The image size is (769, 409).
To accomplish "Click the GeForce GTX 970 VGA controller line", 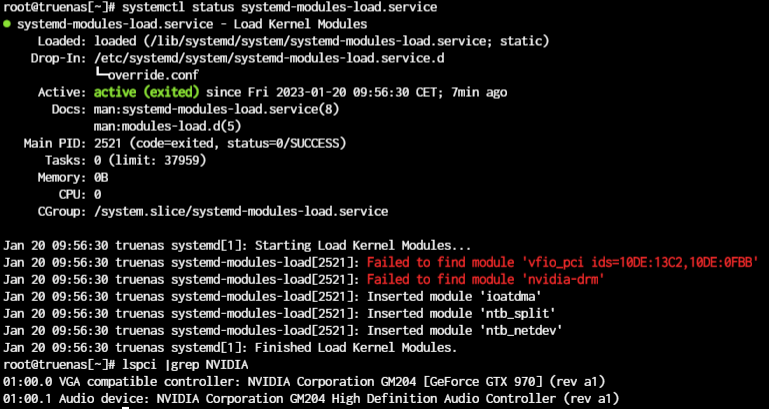I will click(304, 382).
